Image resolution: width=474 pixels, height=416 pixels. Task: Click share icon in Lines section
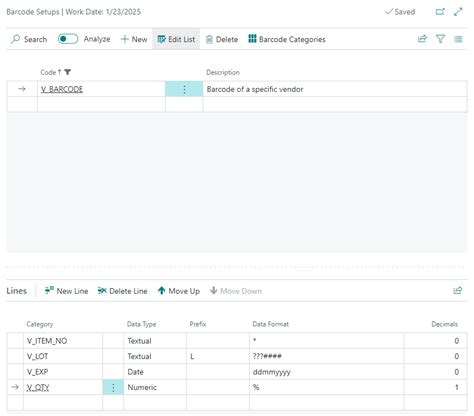pyautogui.click(x=458, y=290)
